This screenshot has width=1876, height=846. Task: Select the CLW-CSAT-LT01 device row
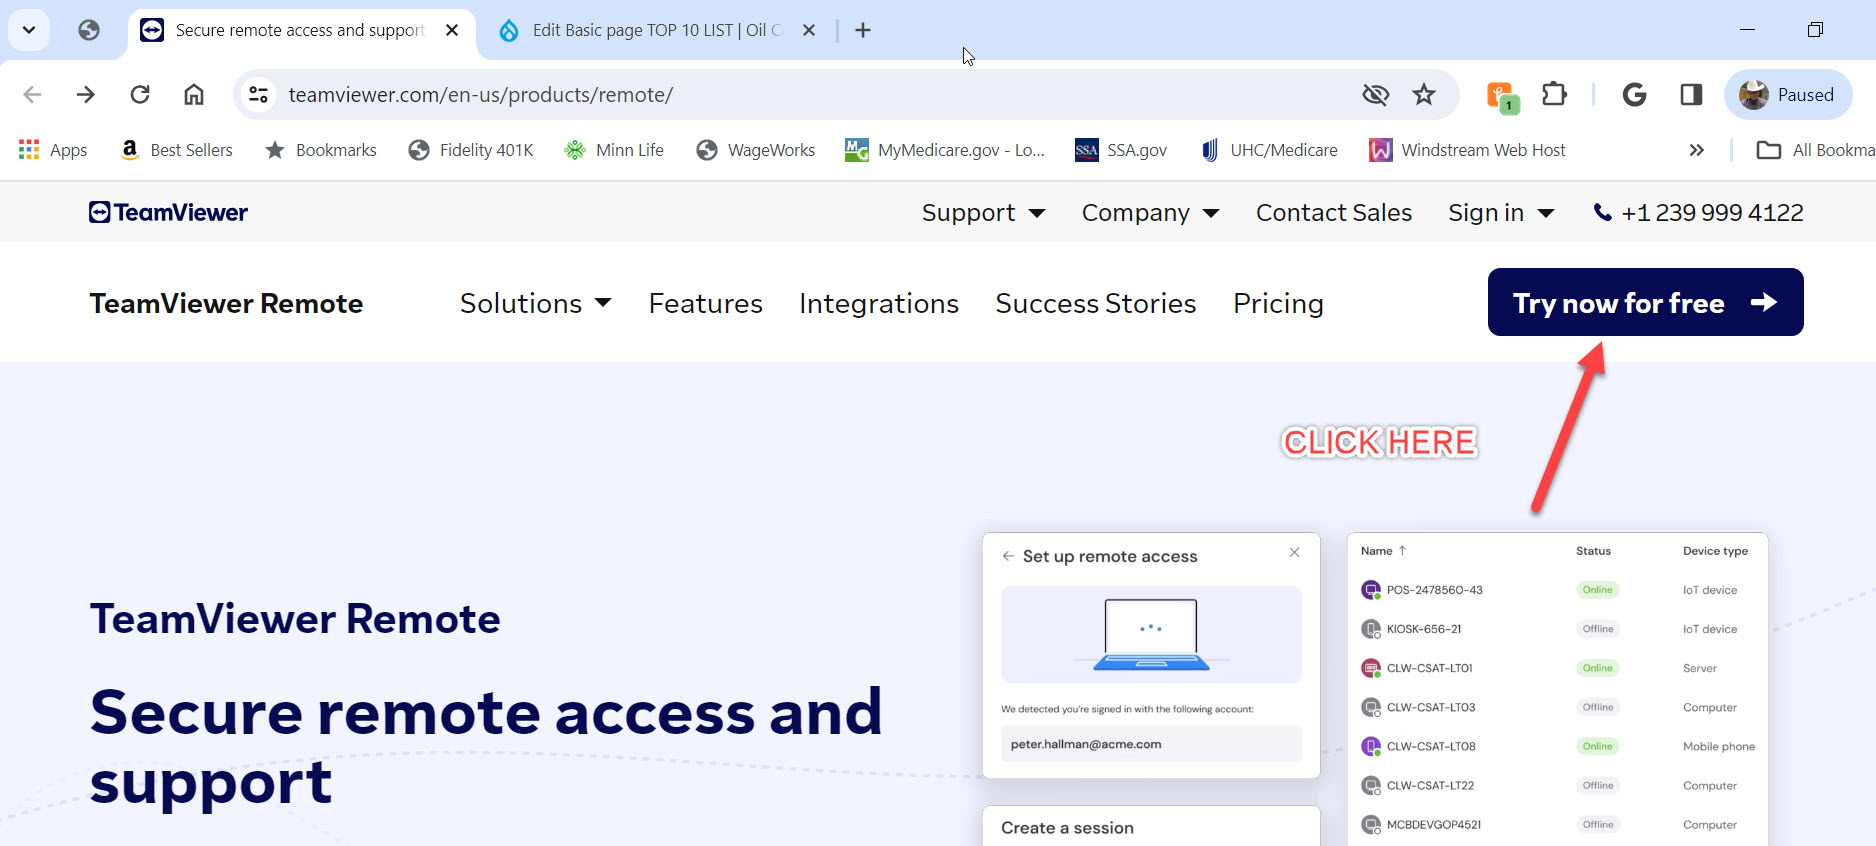coord(1558,668)
